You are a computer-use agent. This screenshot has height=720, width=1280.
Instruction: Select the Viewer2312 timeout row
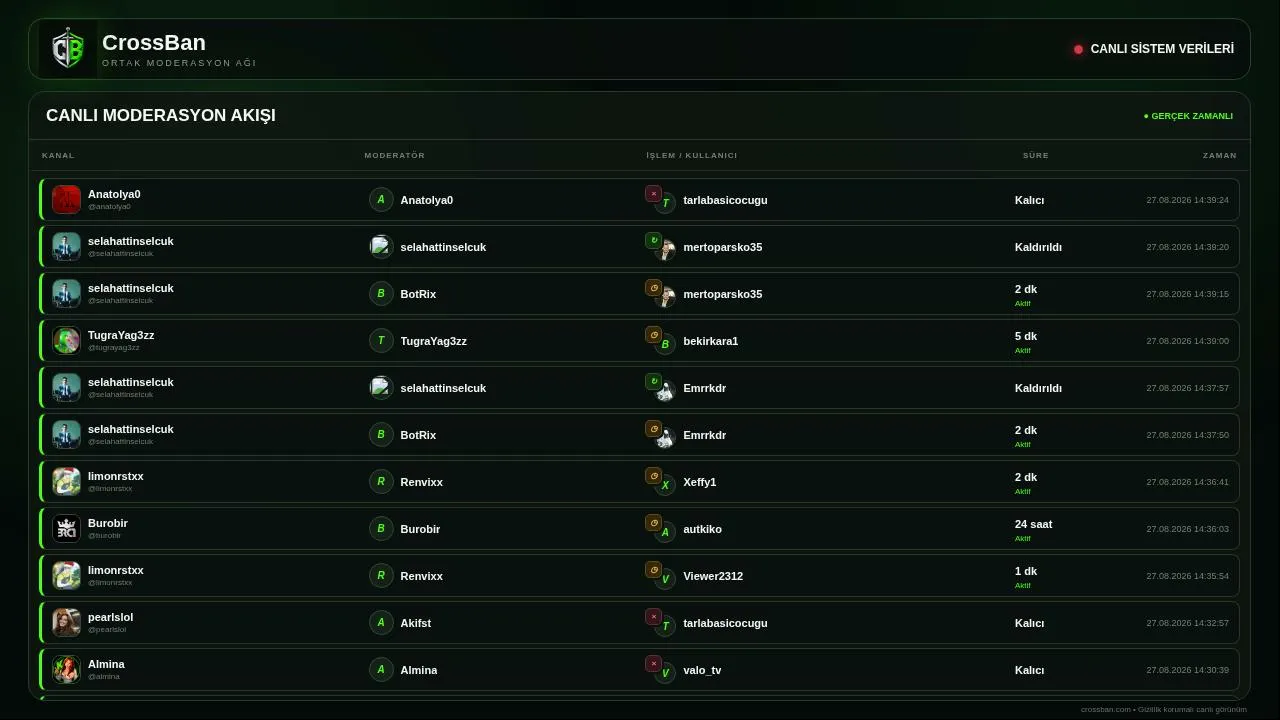click(639, 575)
